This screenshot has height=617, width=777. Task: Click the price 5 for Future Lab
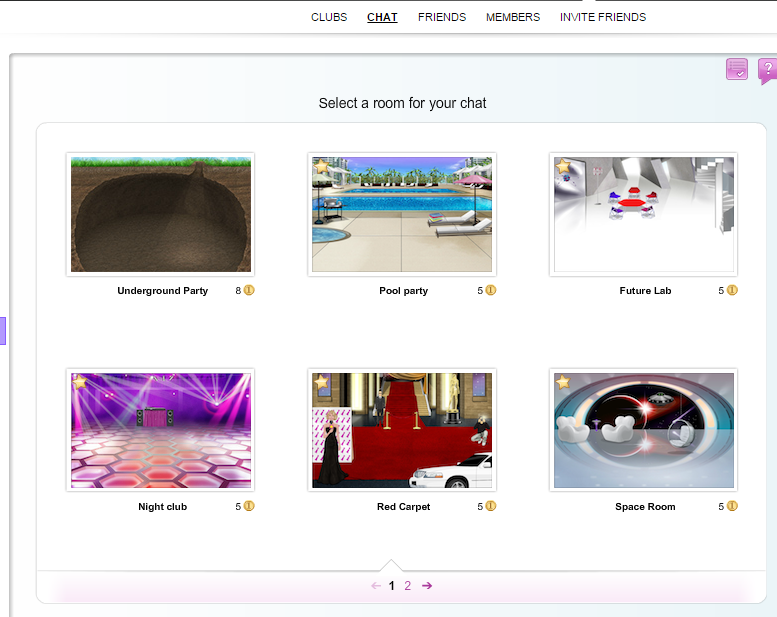(722, 291)
